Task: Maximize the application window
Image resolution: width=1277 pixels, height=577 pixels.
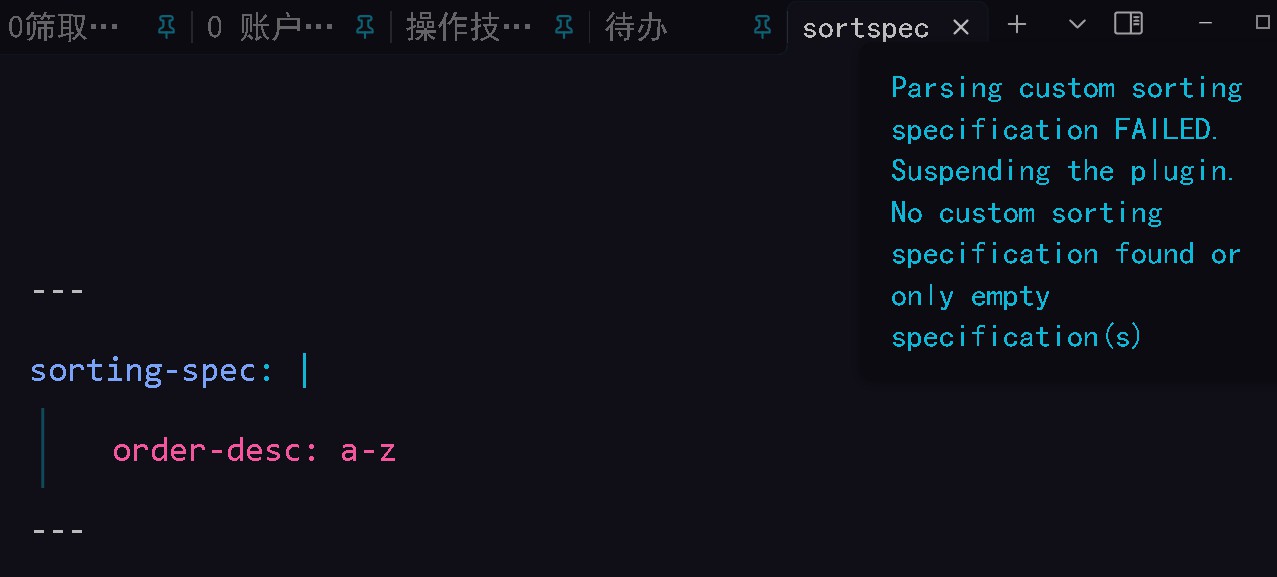Action: click(1262, 23)
